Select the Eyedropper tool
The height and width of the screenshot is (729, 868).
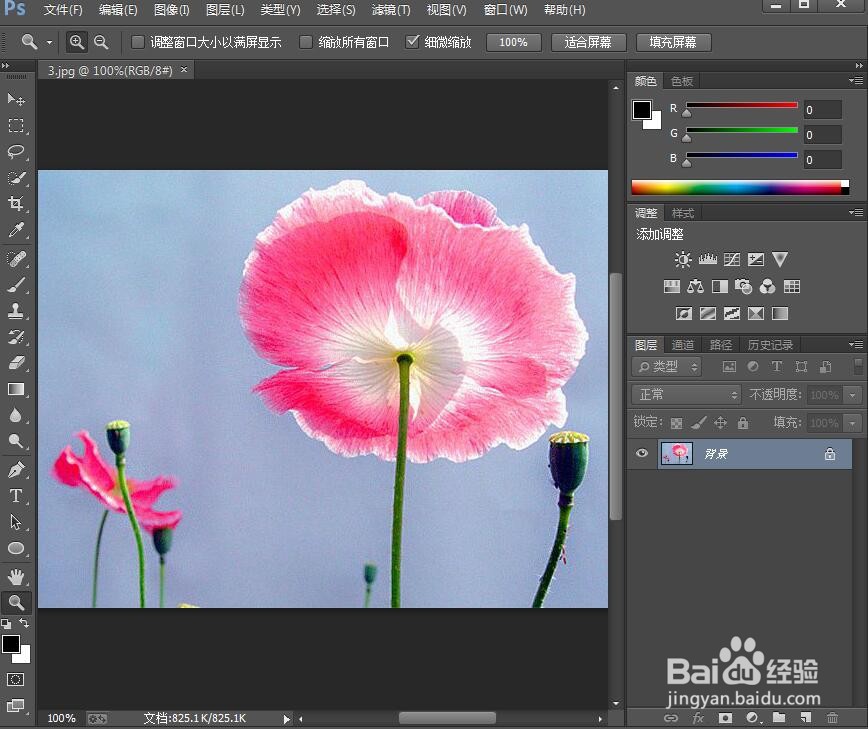pos(16,230)
